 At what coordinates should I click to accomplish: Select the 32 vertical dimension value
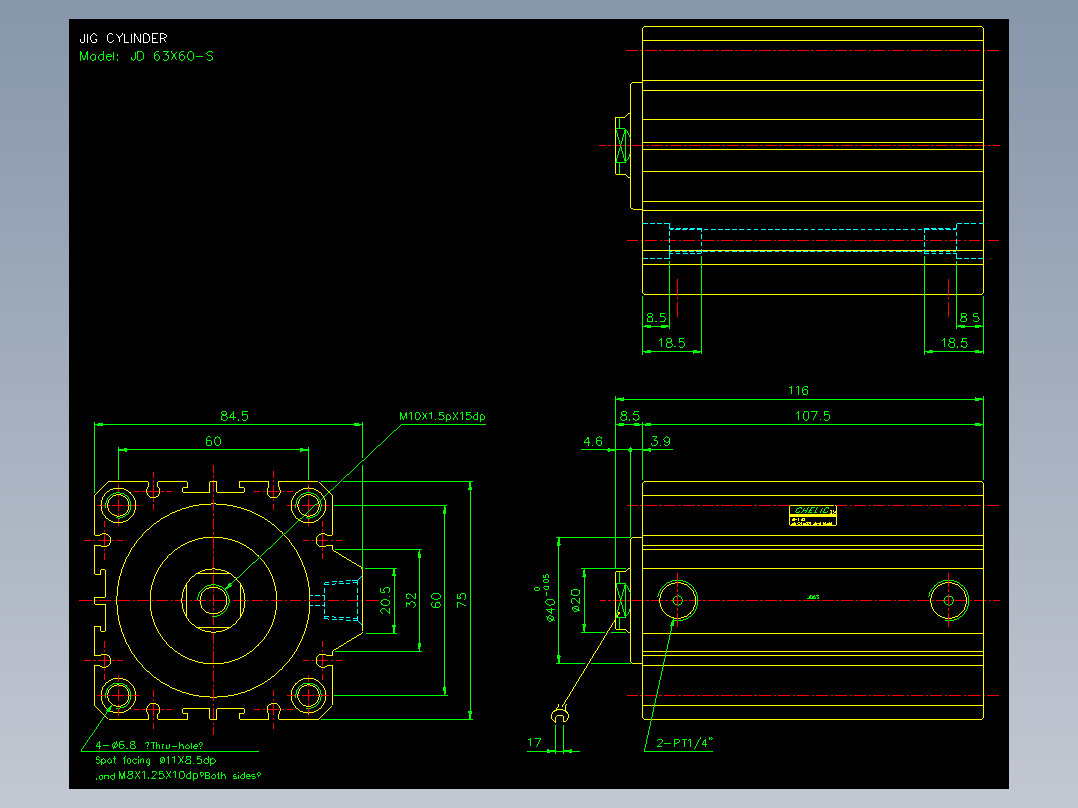click(411, 600)
